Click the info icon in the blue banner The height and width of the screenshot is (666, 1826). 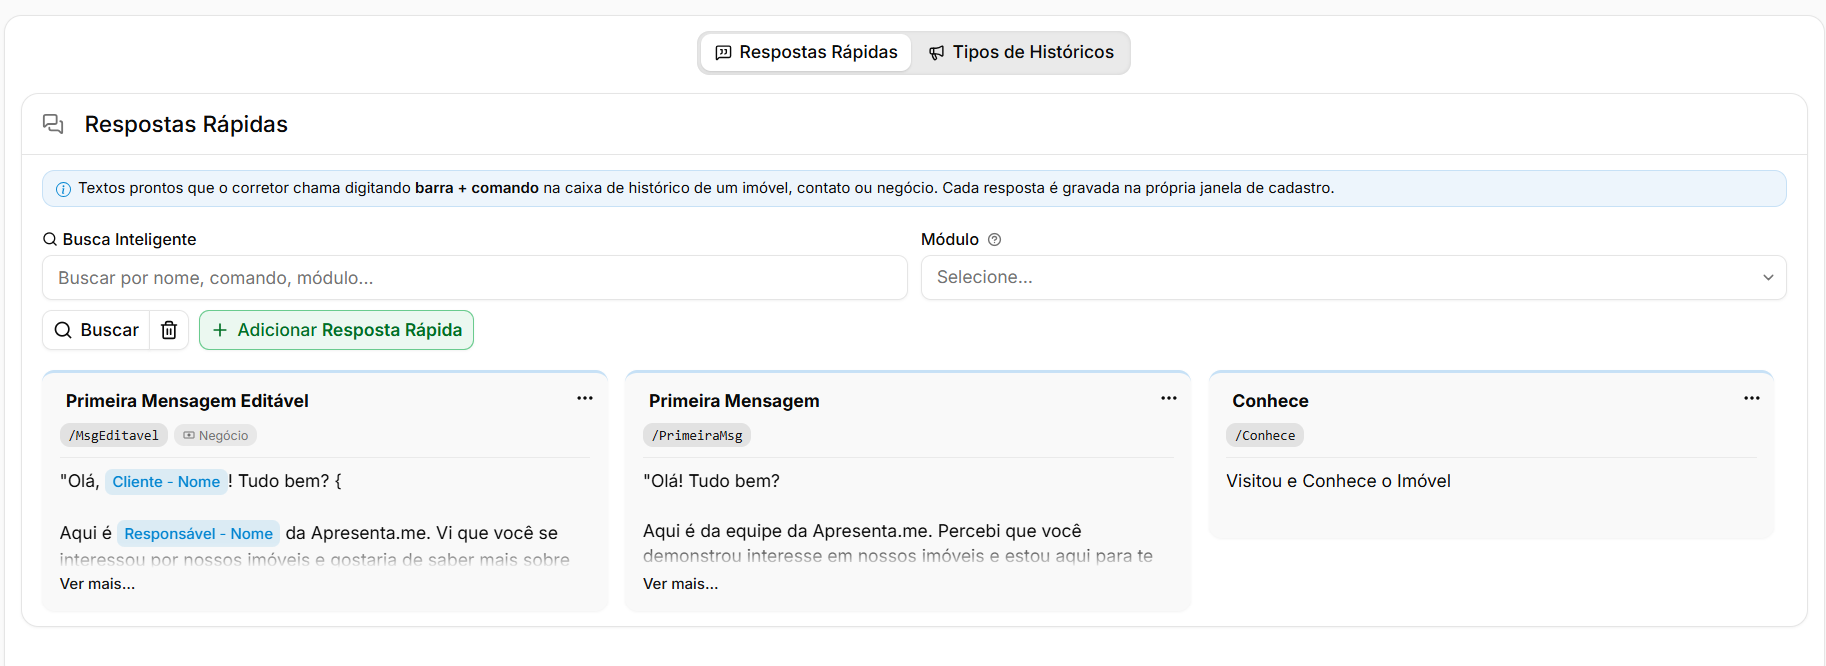63,189
